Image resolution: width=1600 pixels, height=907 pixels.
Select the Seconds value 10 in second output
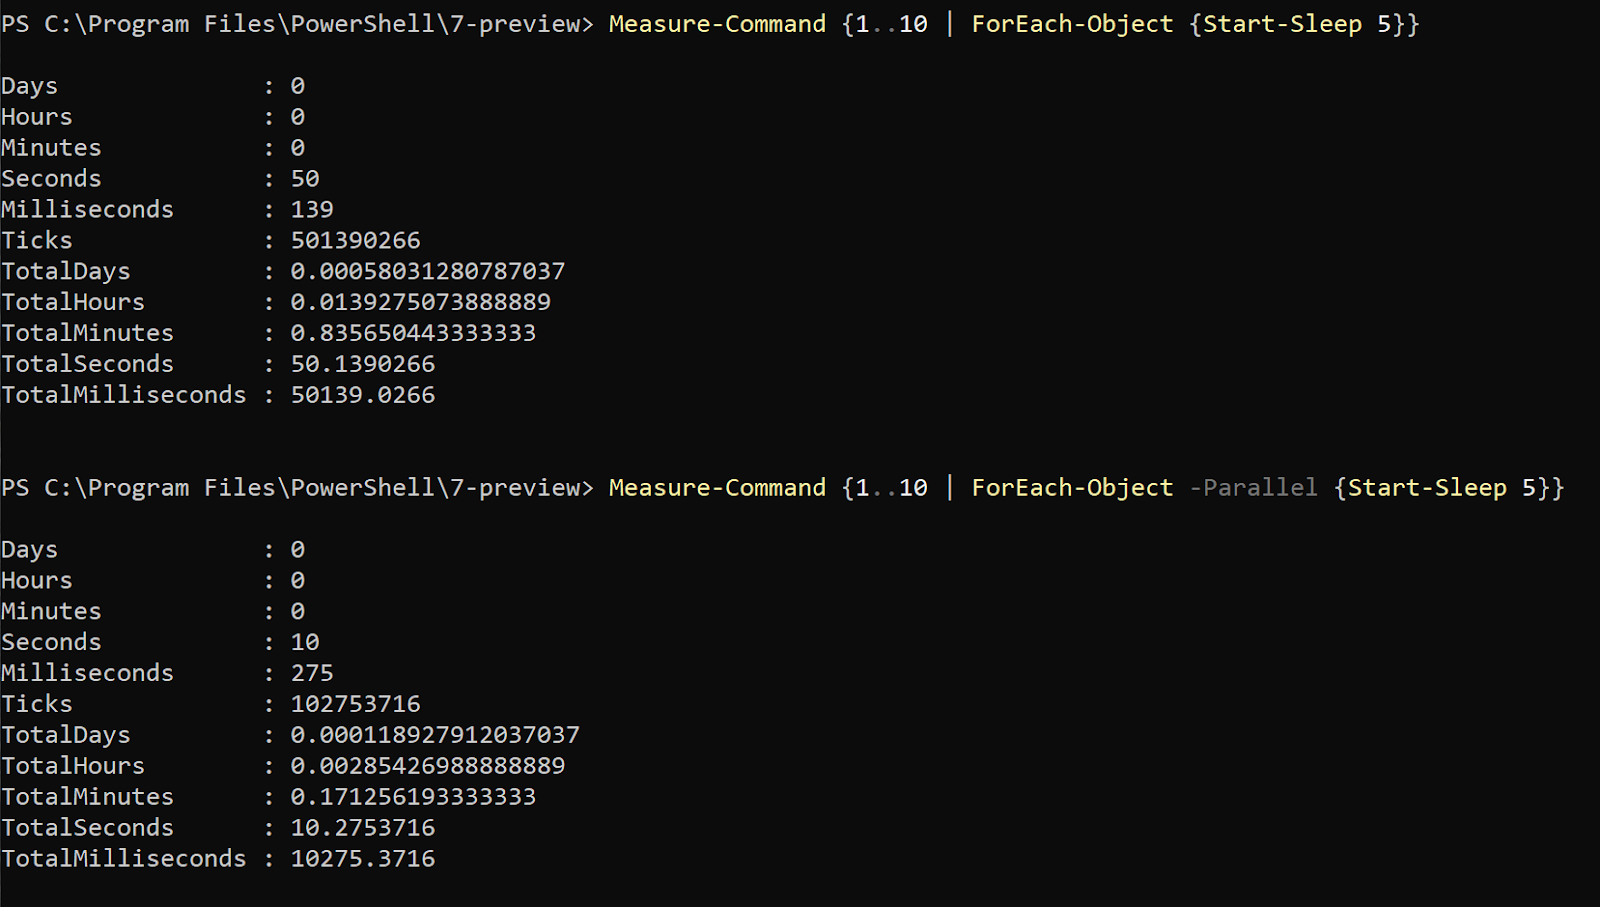[304, 641]
